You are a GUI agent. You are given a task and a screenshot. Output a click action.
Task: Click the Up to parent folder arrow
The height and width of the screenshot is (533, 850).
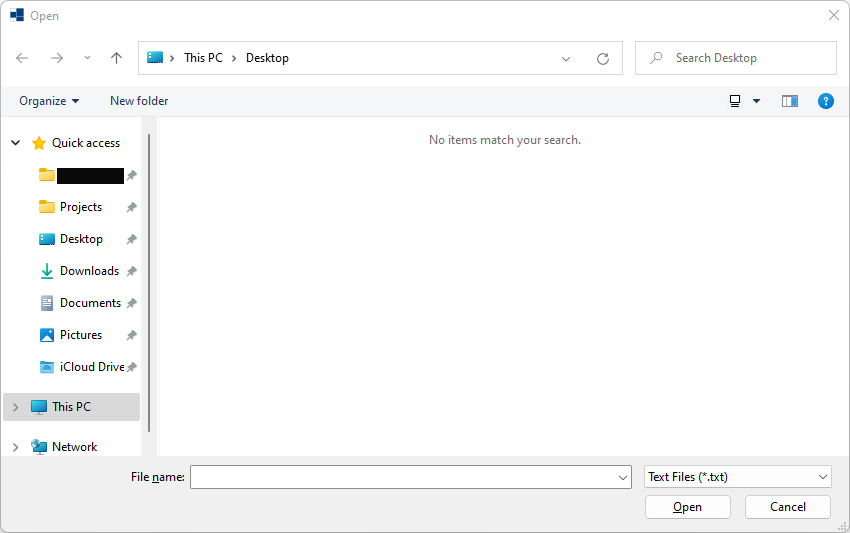[x=116, y=58]
